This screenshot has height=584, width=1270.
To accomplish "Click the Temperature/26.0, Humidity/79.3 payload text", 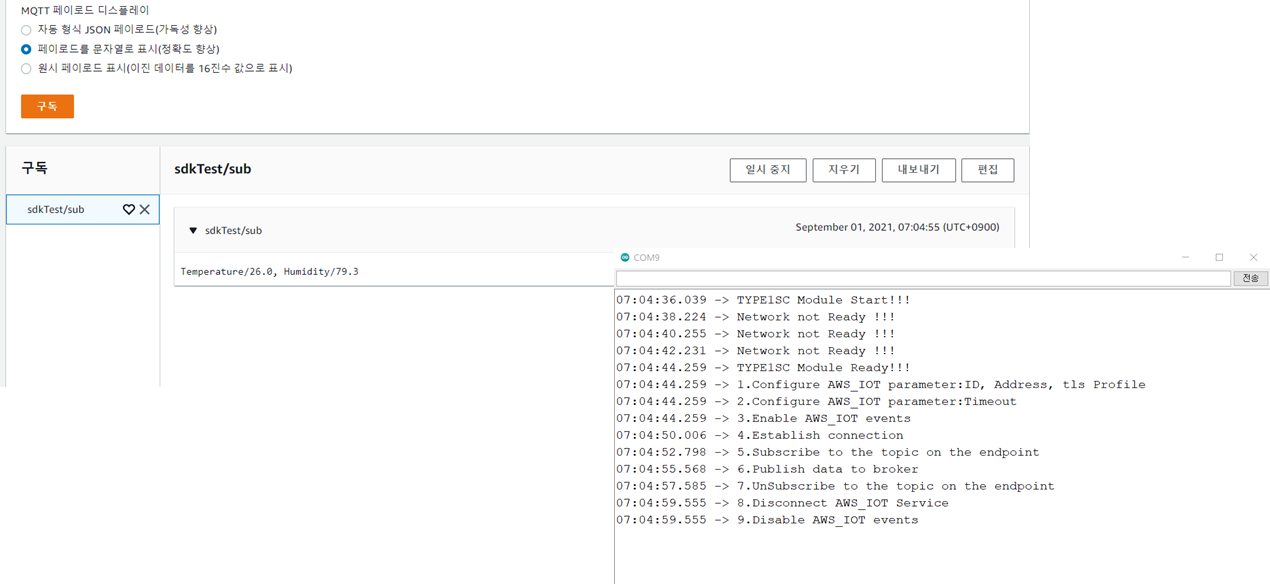I will [269, 271].
